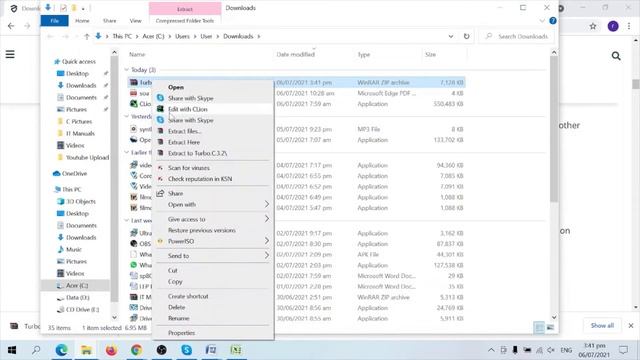The width and height of the screenshot is (640, 360).
Task: Click the Windows Start button
Action: coord(12,350)
